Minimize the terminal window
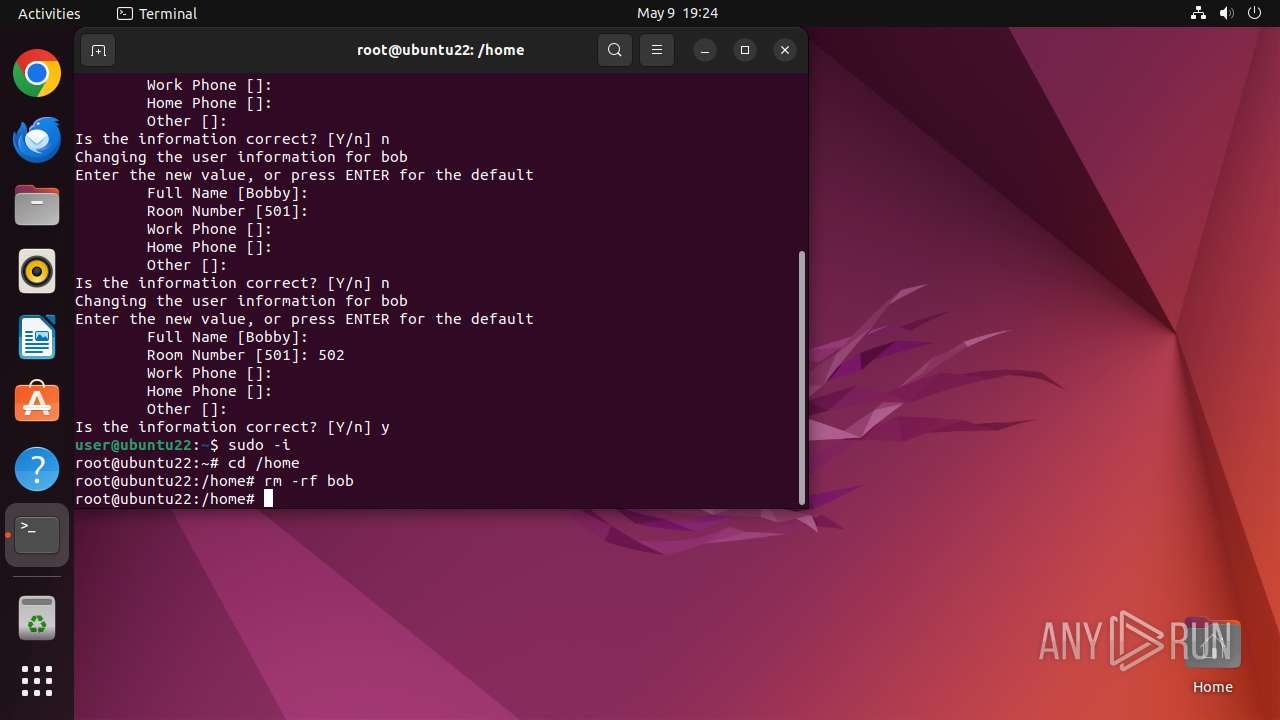Viewport: 1280px width, 720px height. [705, 50]
